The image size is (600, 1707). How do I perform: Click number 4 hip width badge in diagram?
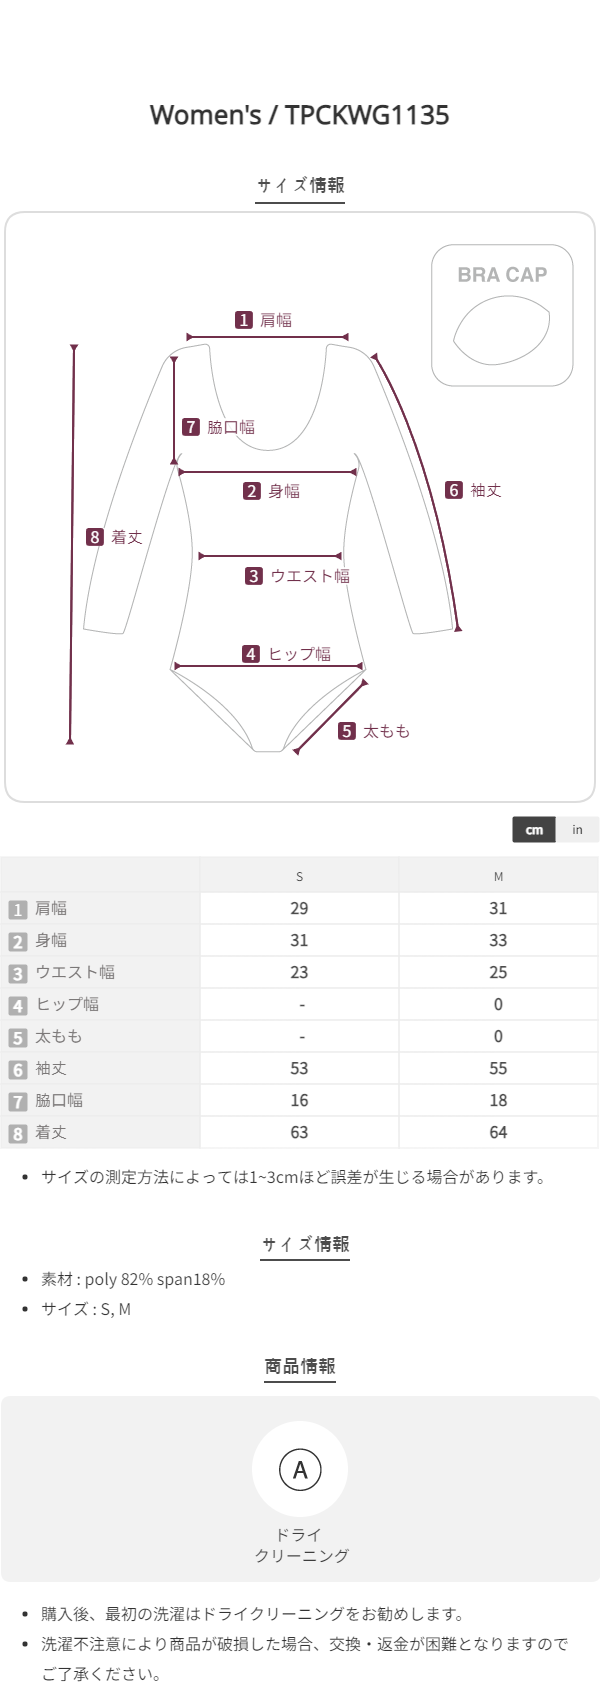(x=251, y=654)
